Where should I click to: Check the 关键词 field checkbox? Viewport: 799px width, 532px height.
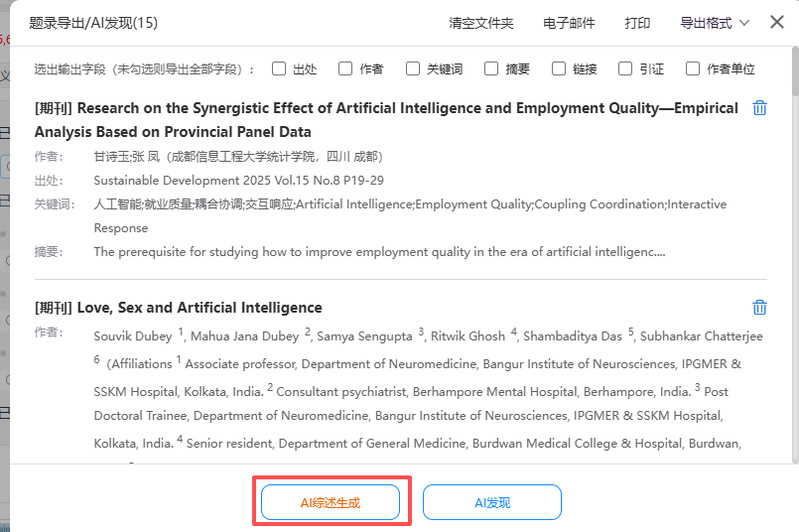[x=413, y=69]
